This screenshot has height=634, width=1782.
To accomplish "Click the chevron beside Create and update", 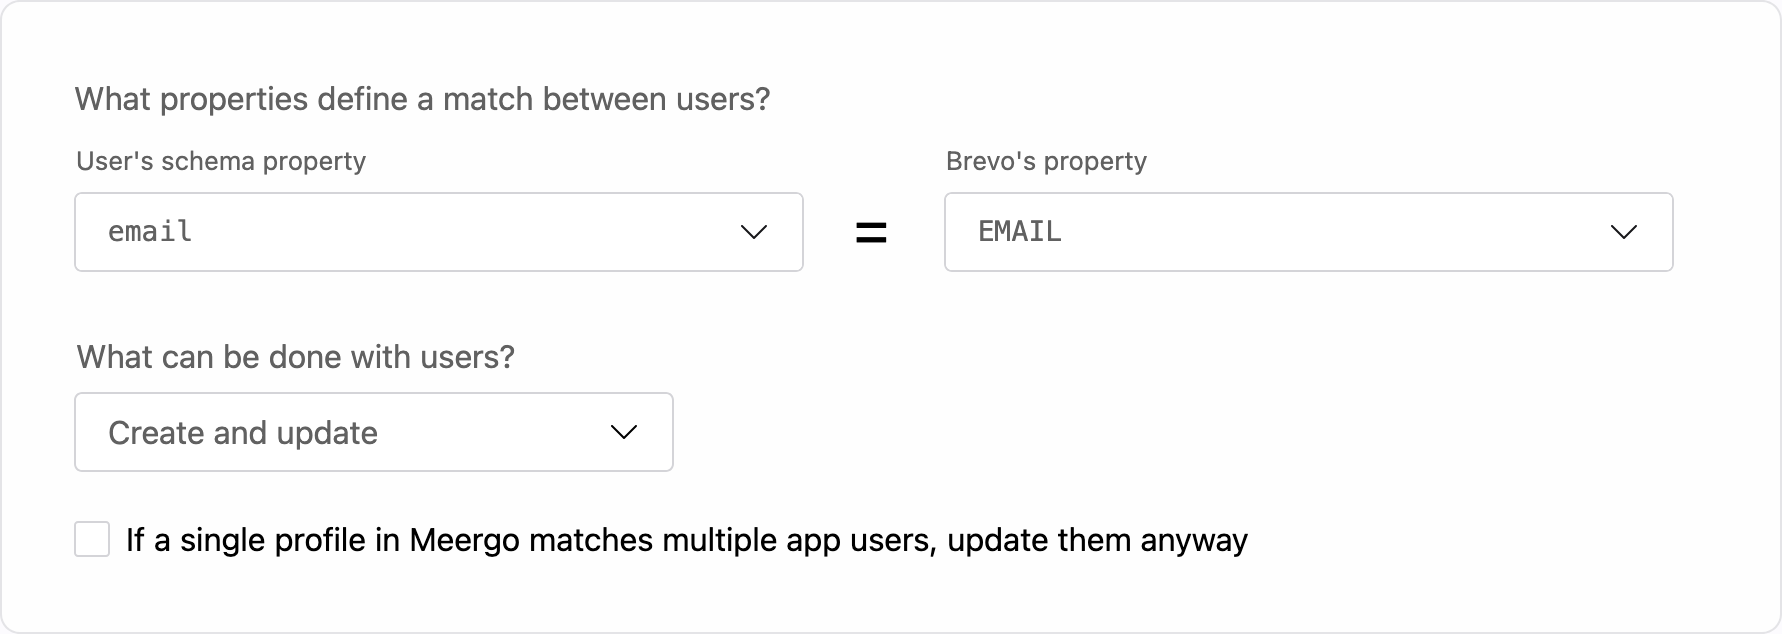I will [x=624, y=432].
